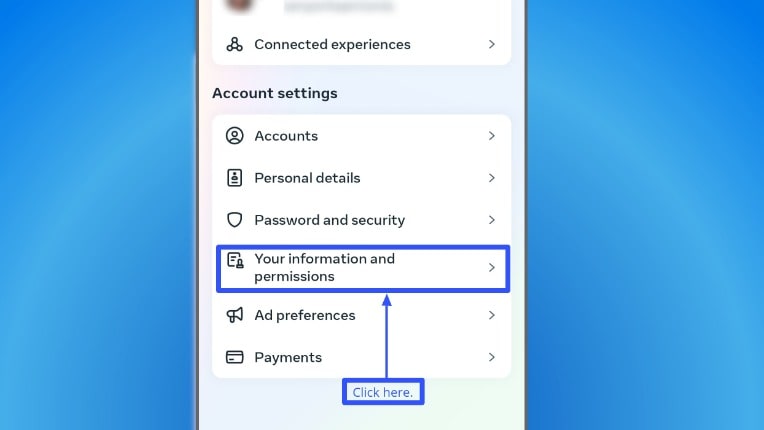Select the Password and security shield icon
Screen dimensions: 764x430
point(235,220)
